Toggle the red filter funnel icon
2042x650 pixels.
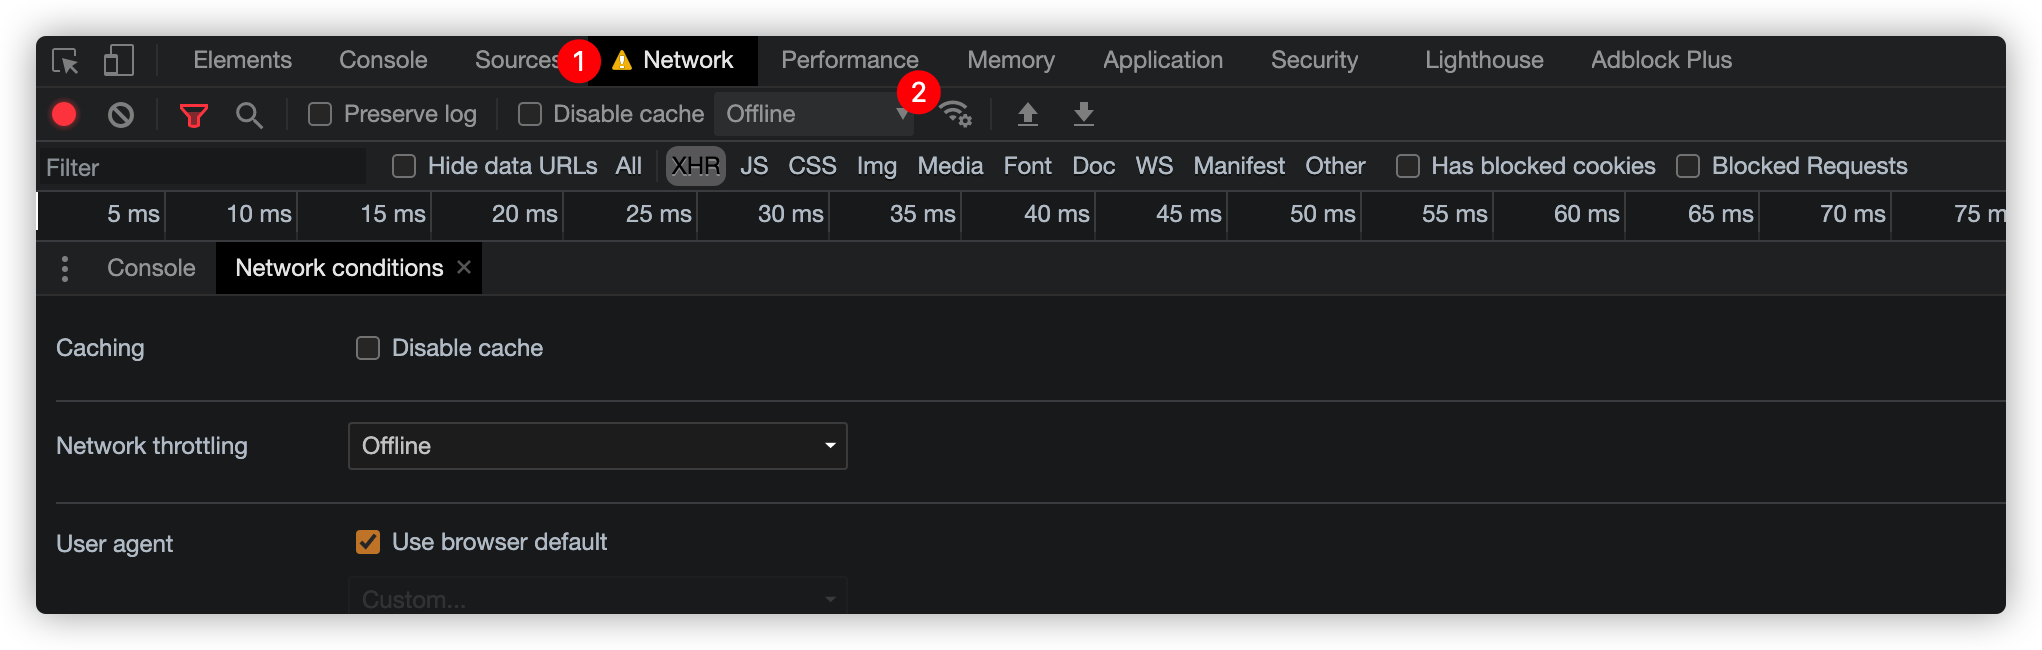coord(193,115)
